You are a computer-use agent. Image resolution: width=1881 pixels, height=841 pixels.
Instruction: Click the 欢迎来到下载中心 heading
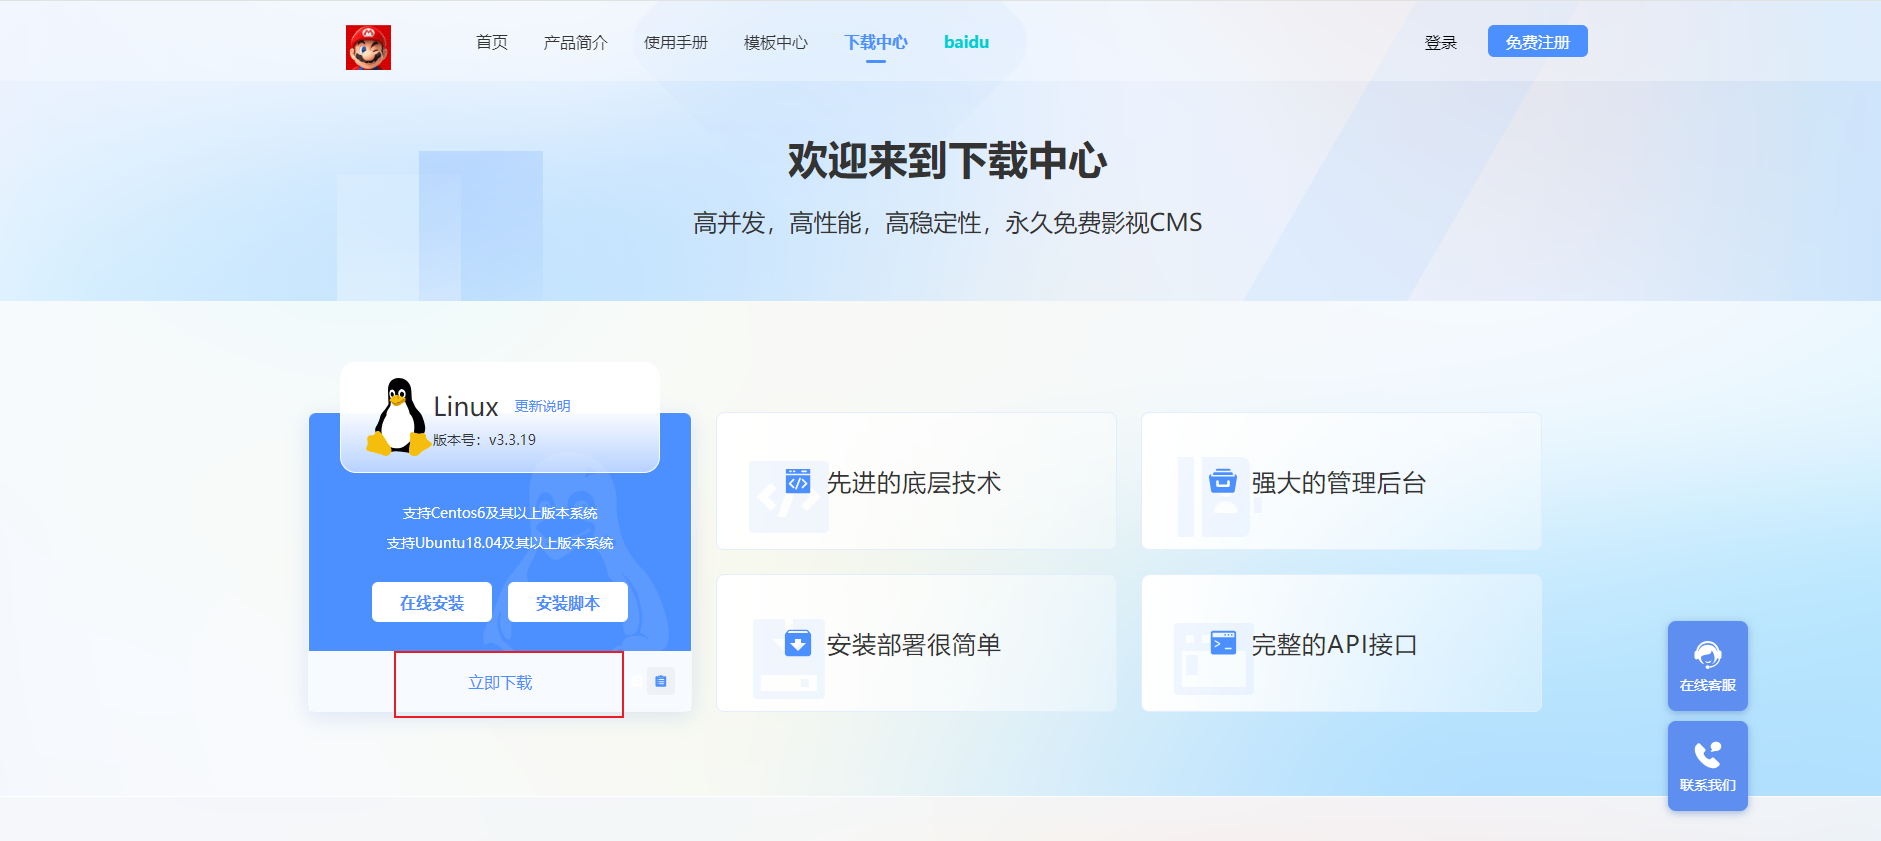click(947, 161)
